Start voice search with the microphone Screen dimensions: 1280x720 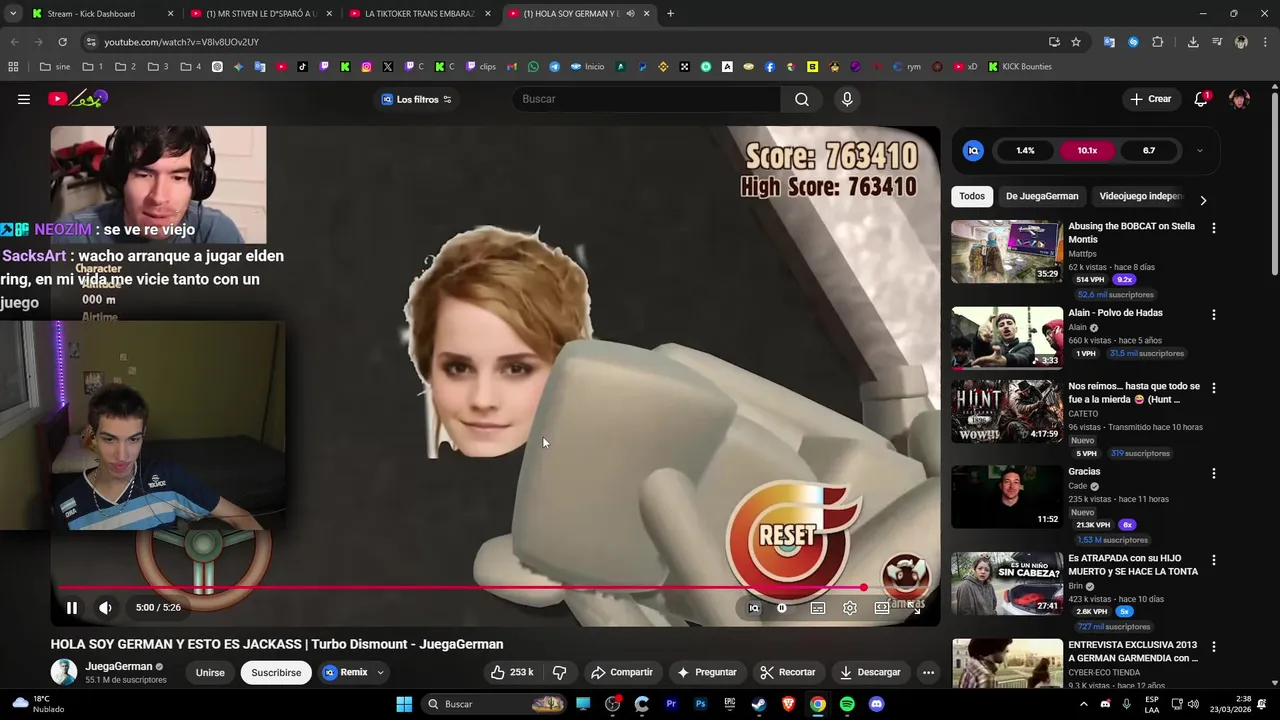847,99
